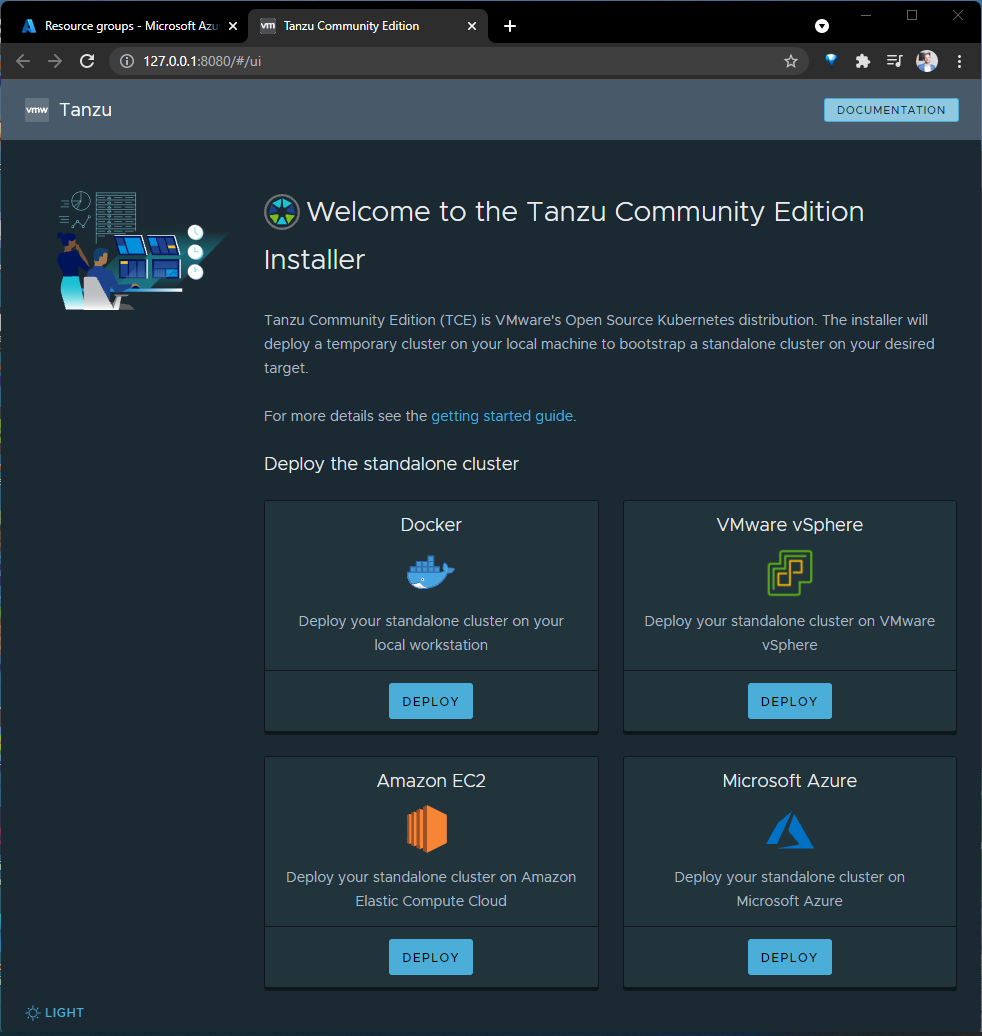Open the tab search dropdown arrow

[x=821, y=26]
